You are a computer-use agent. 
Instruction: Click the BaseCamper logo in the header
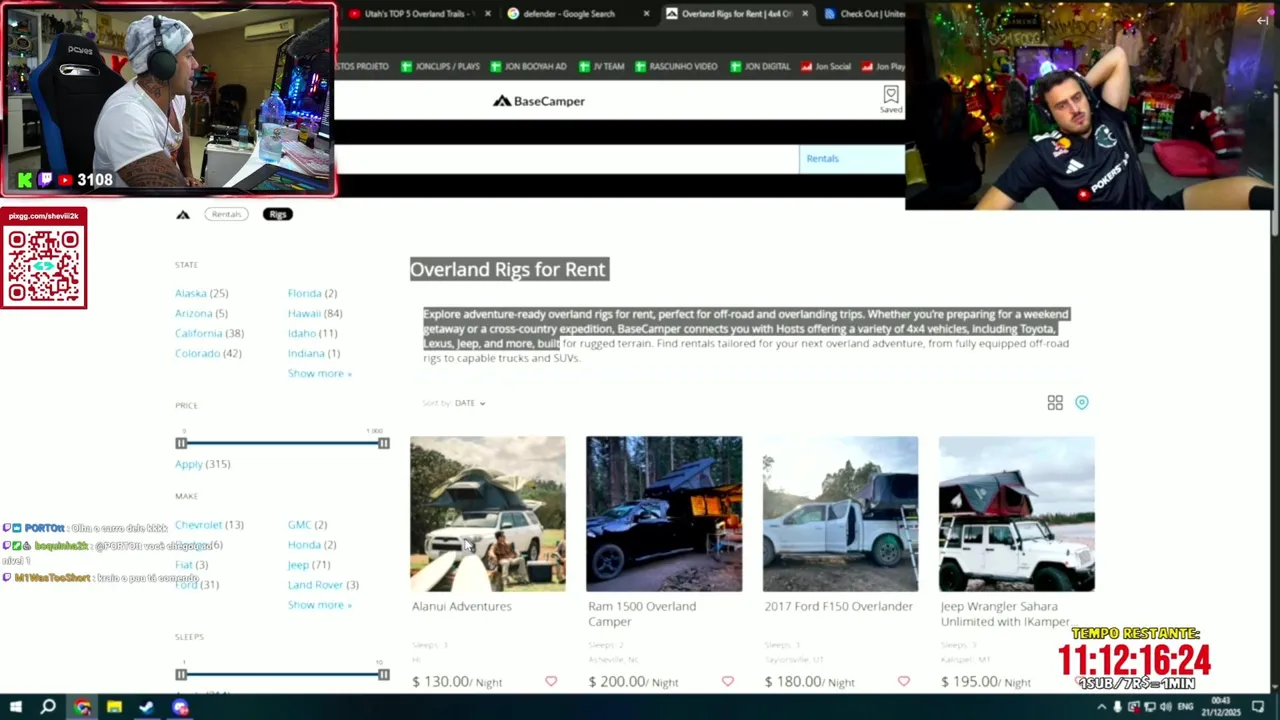pos(539,101)
